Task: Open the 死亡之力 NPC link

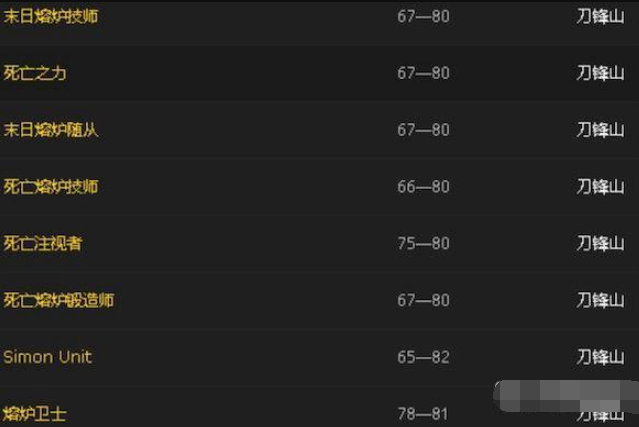Action: click(35, 73)
